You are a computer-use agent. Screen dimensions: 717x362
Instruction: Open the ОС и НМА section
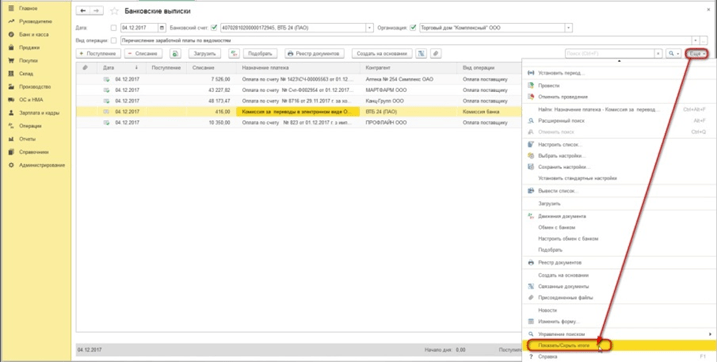pyautogui.click(x=31, y=100)
